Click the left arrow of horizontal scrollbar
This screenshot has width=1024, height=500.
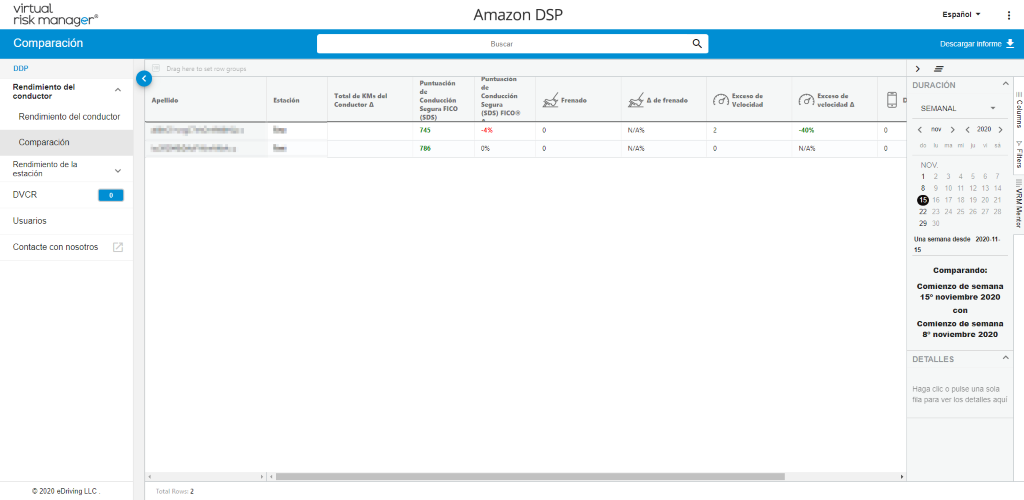click(272, 477)
